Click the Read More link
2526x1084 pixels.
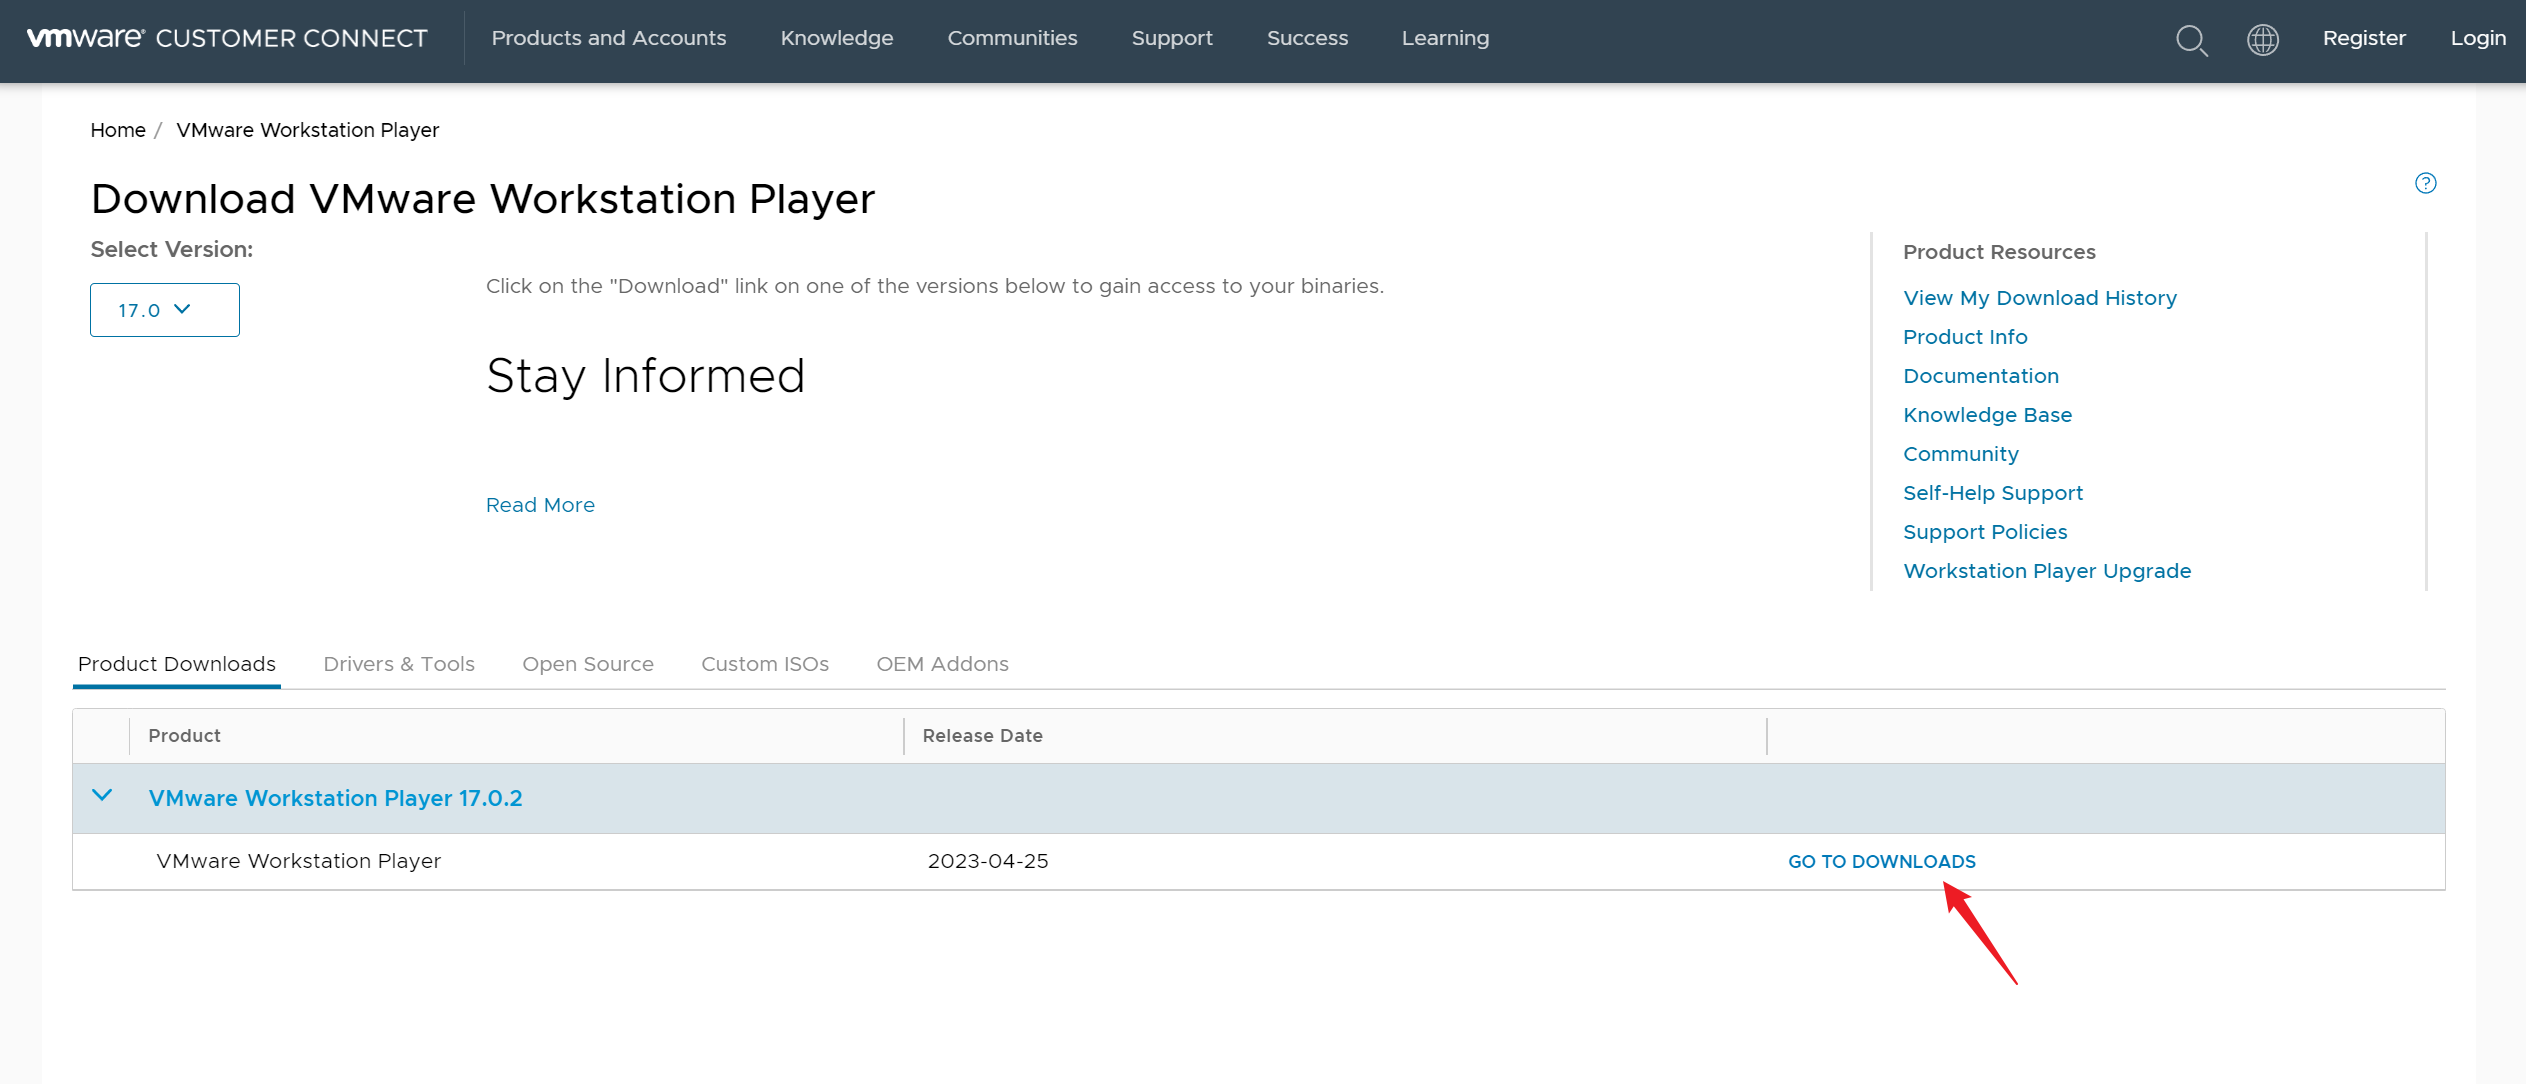539,504
